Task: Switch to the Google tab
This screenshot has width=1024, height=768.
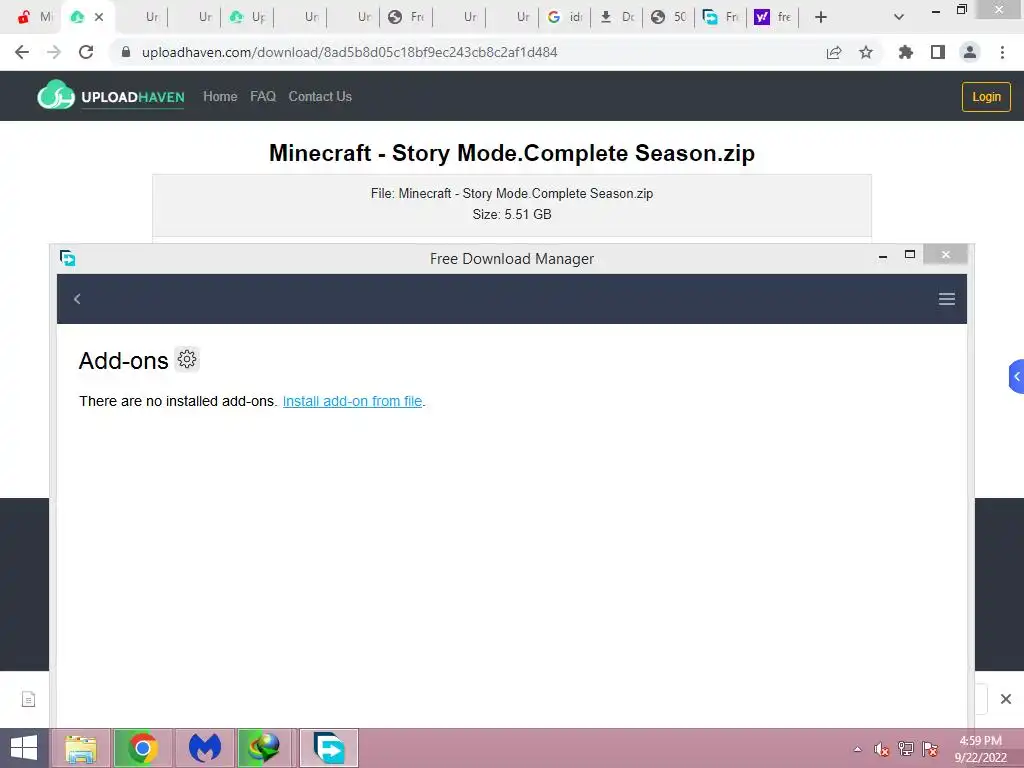Action: pyautogui.click(x=565, y=17)
